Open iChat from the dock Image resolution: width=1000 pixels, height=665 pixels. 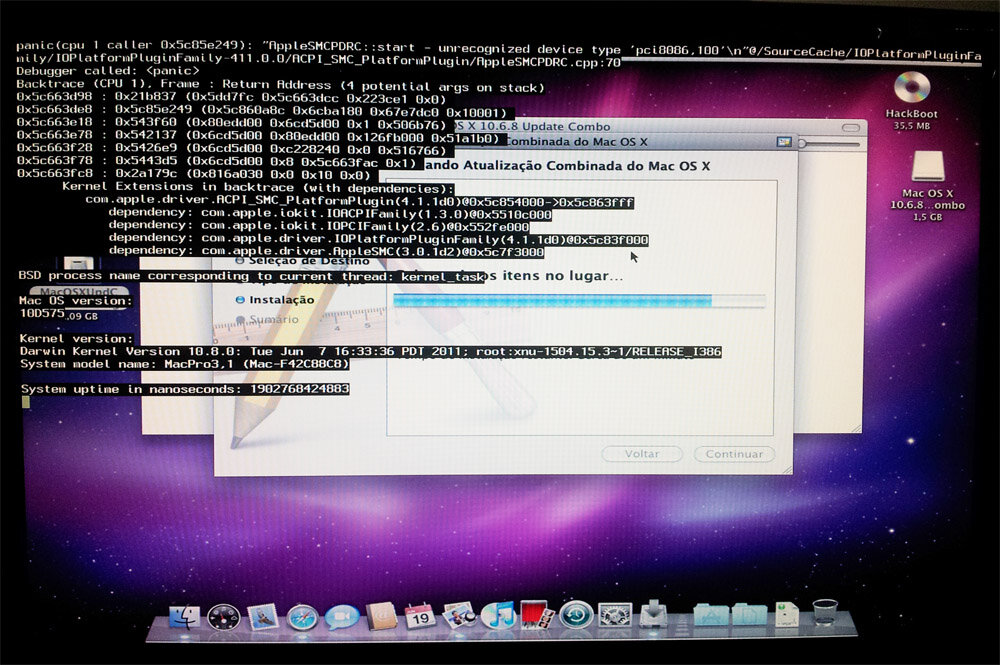coord(342,616)
